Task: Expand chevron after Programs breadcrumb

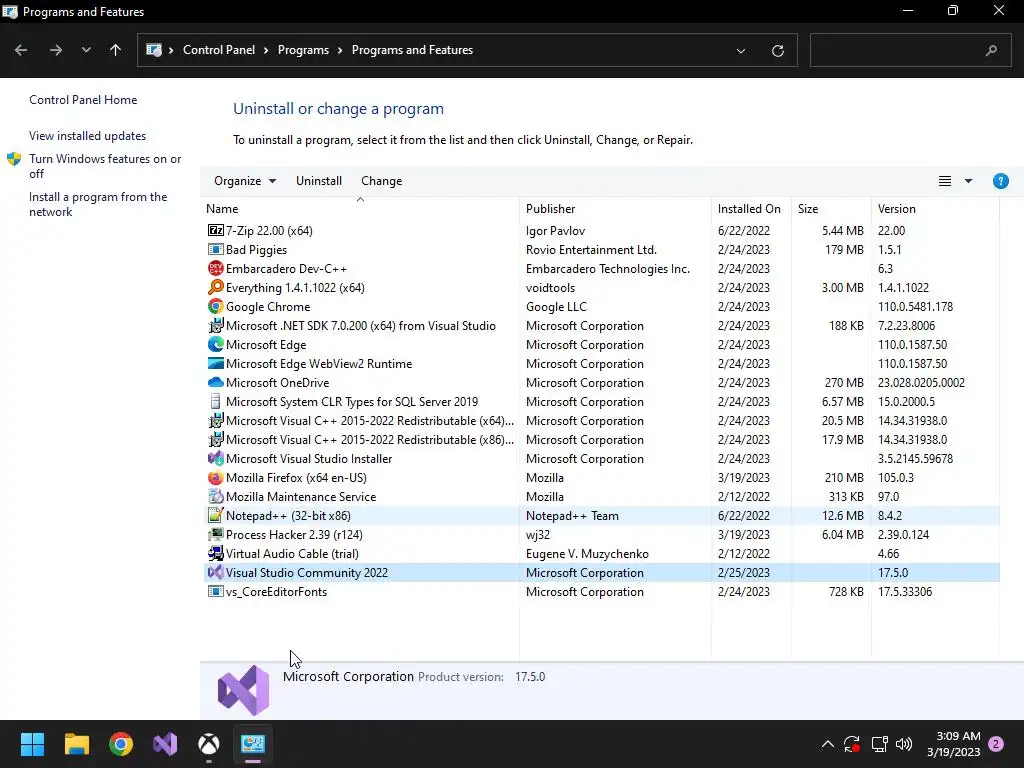Action: 340,50
